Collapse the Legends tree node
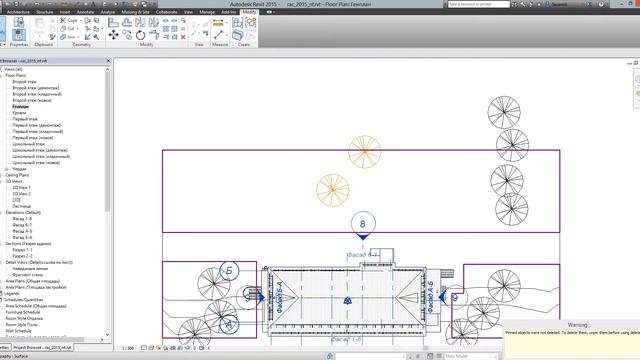Screen dimensions: 640x360 [1, 293]
